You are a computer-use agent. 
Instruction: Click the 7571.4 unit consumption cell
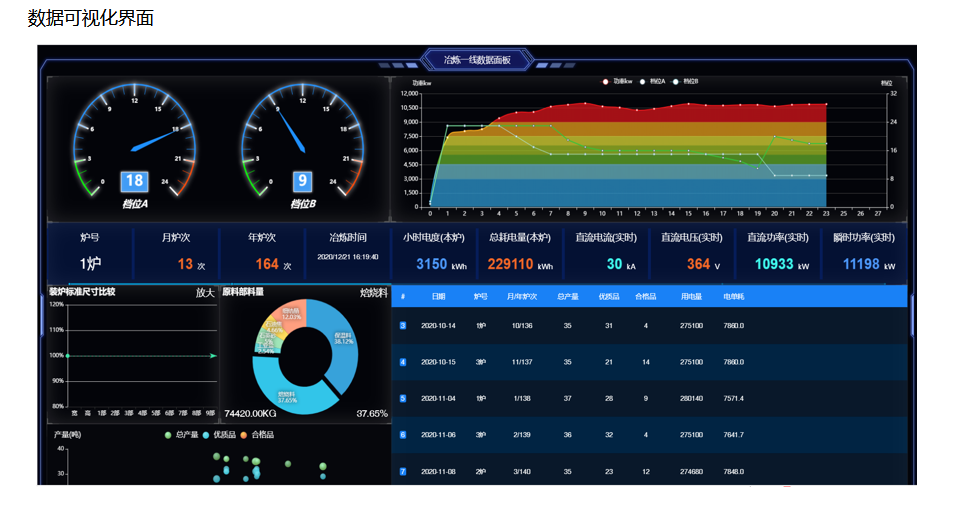(734, 399)
